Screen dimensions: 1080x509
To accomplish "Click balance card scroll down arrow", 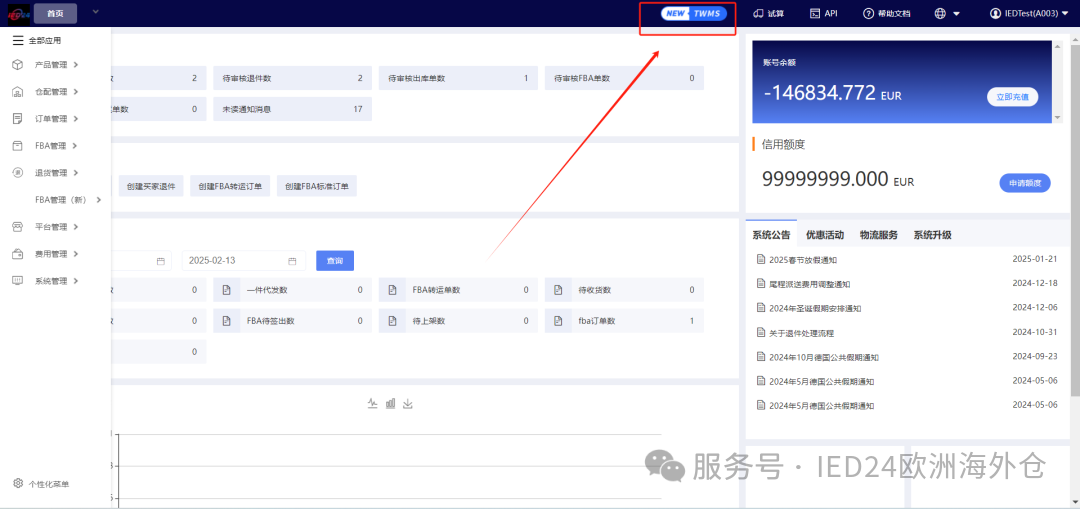I will (x=1059, y=118).
